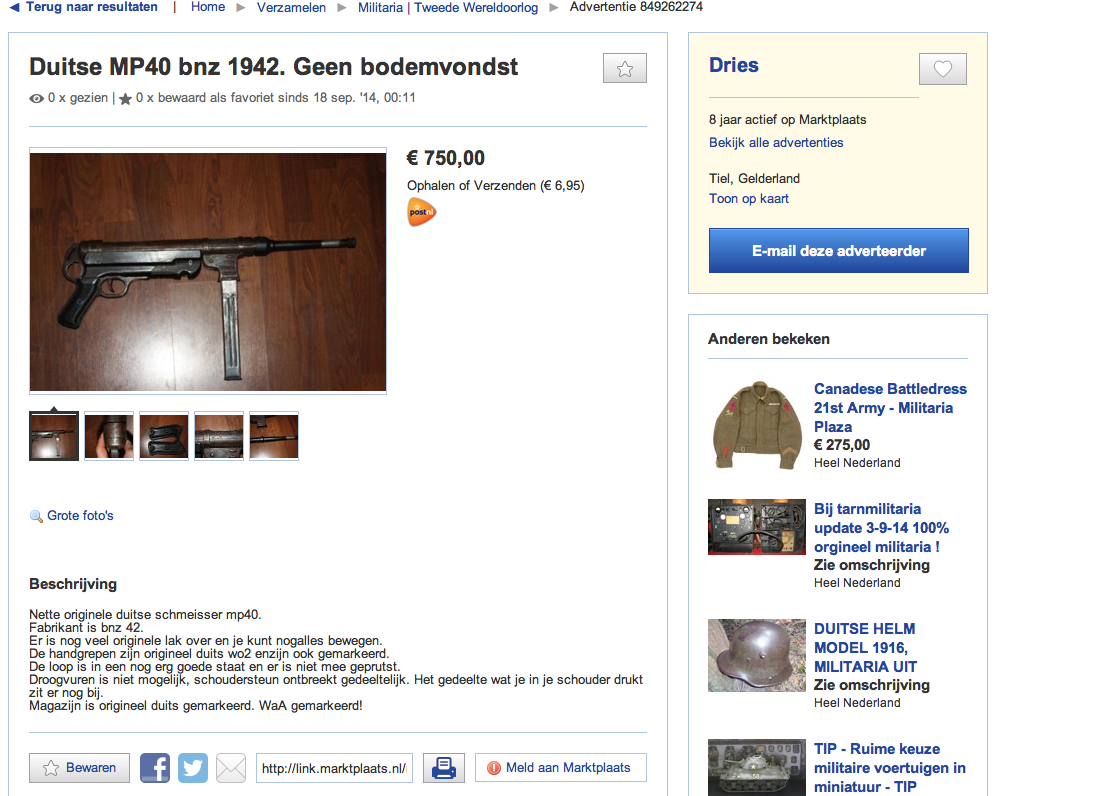The width and height of the screenshot is (1115, 796).
Task: Click Bekijk alle advertenties link
Action: point(776,142)
